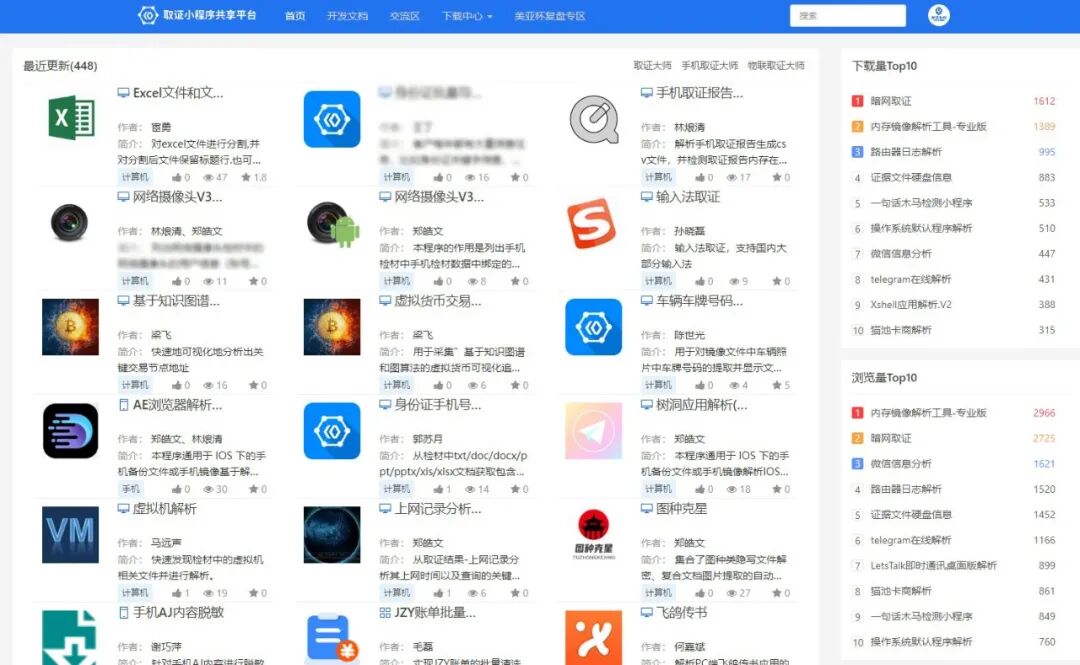Click the 手机 tag on AE浏览器解析 card

[131, 489]
